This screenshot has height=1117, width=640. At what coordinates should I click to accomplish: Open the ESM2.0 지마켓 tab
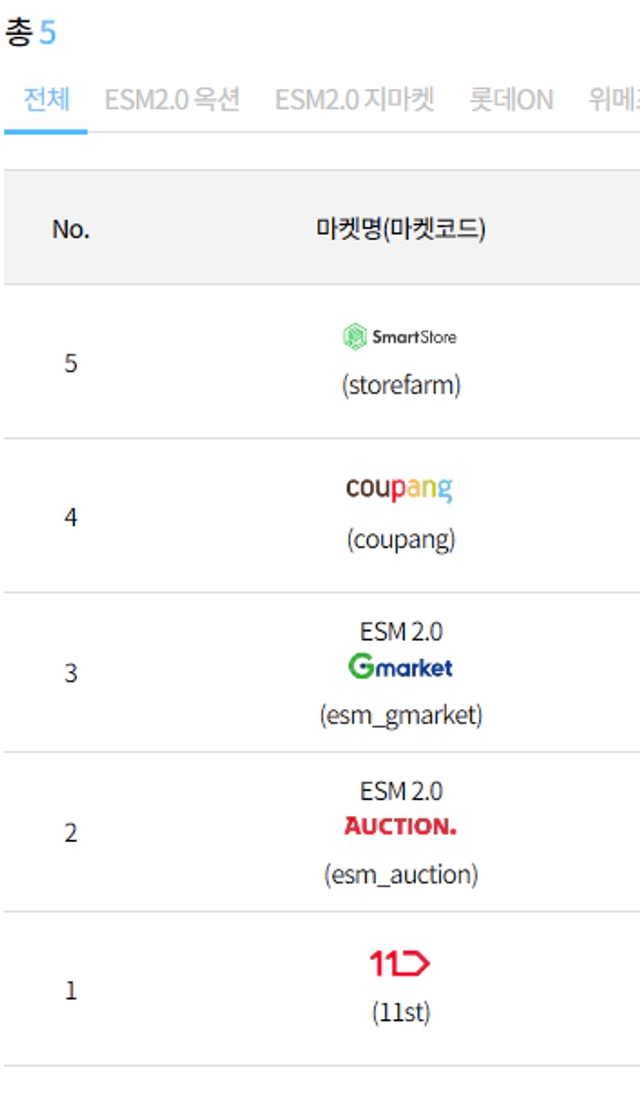(x=355, y=100)
